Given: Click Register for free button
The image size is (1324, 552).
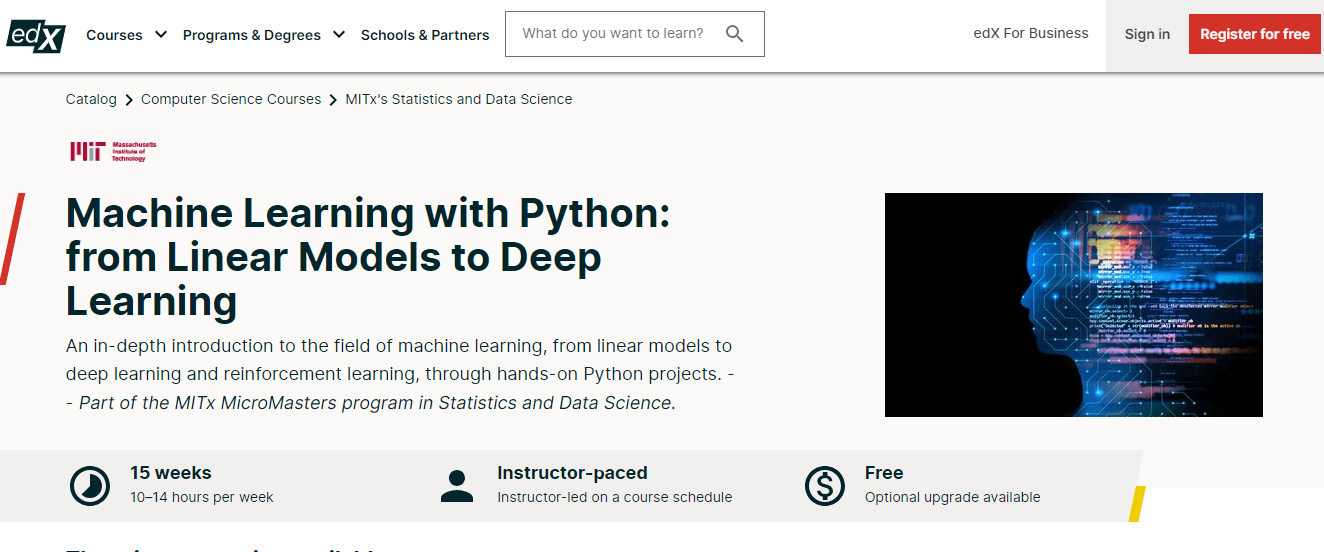Looking at the screenshot, I should (x=1255, y=34).
